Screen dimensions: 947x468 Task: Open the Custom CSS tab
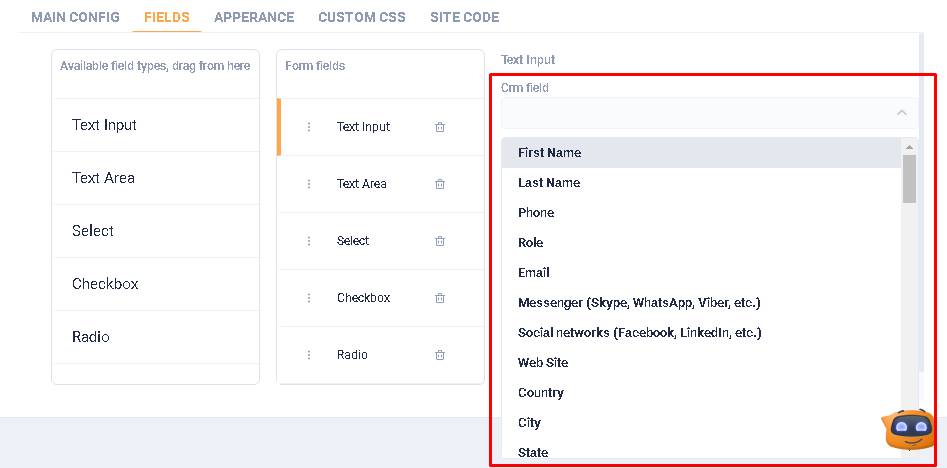pyautogui.click(x=362, y=17)
